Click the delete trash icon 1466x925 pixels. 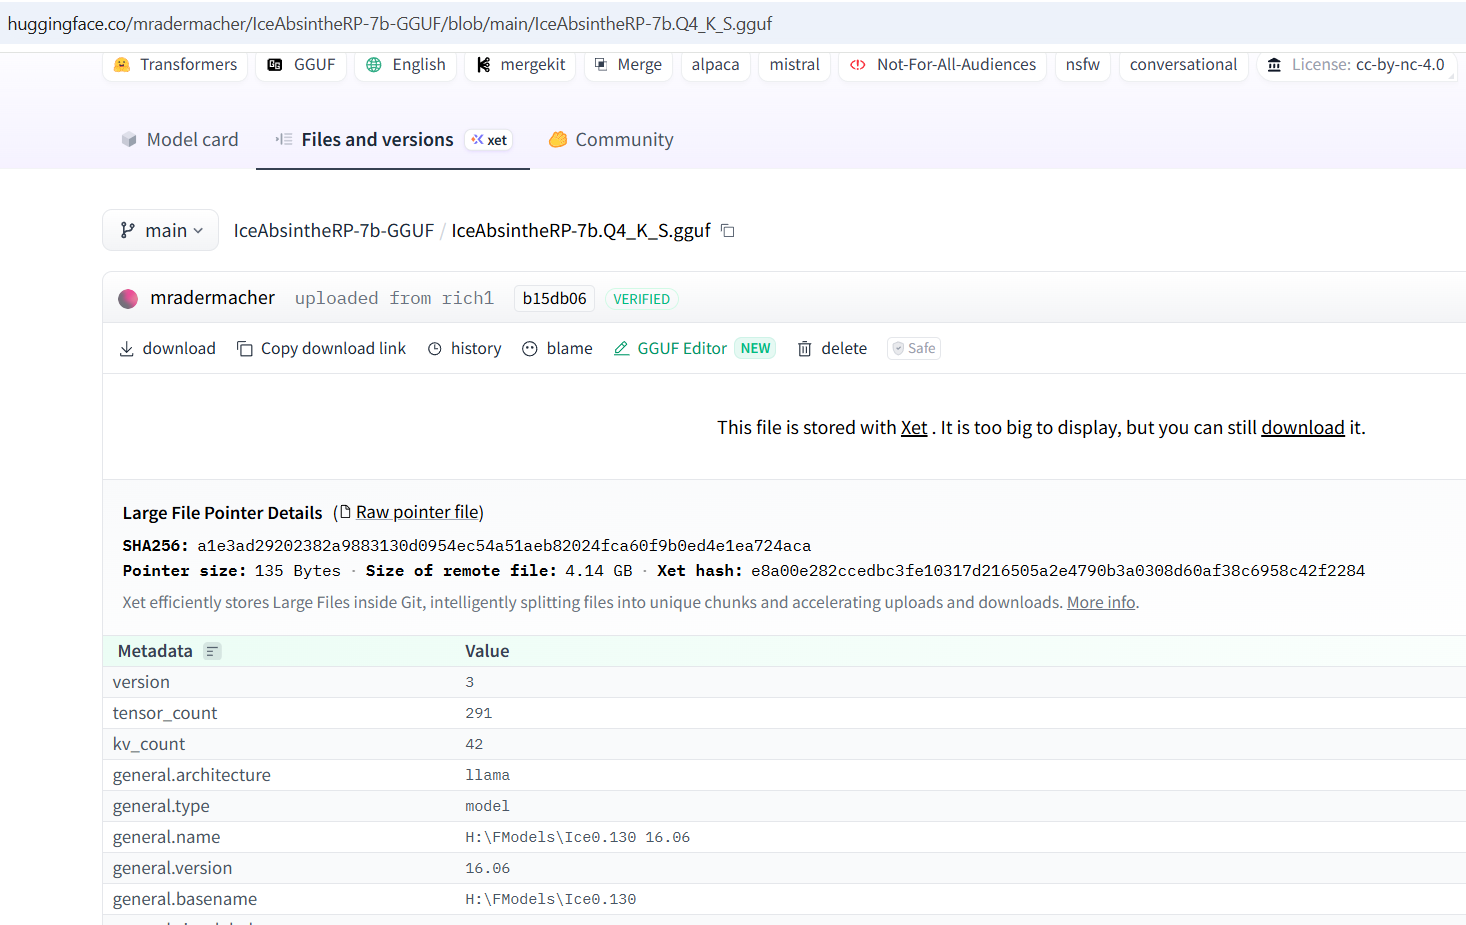click(x=804, y=349)
